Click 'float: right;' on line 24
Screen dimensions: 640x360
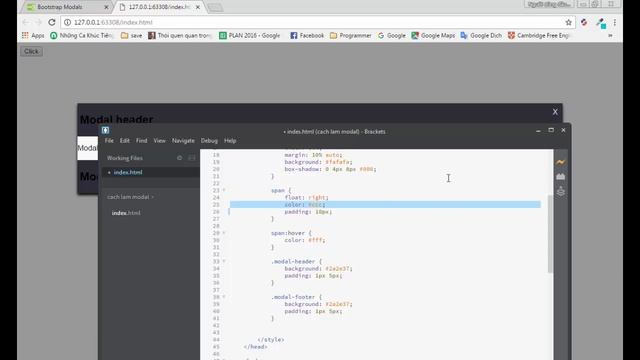[x=307, y=198]
